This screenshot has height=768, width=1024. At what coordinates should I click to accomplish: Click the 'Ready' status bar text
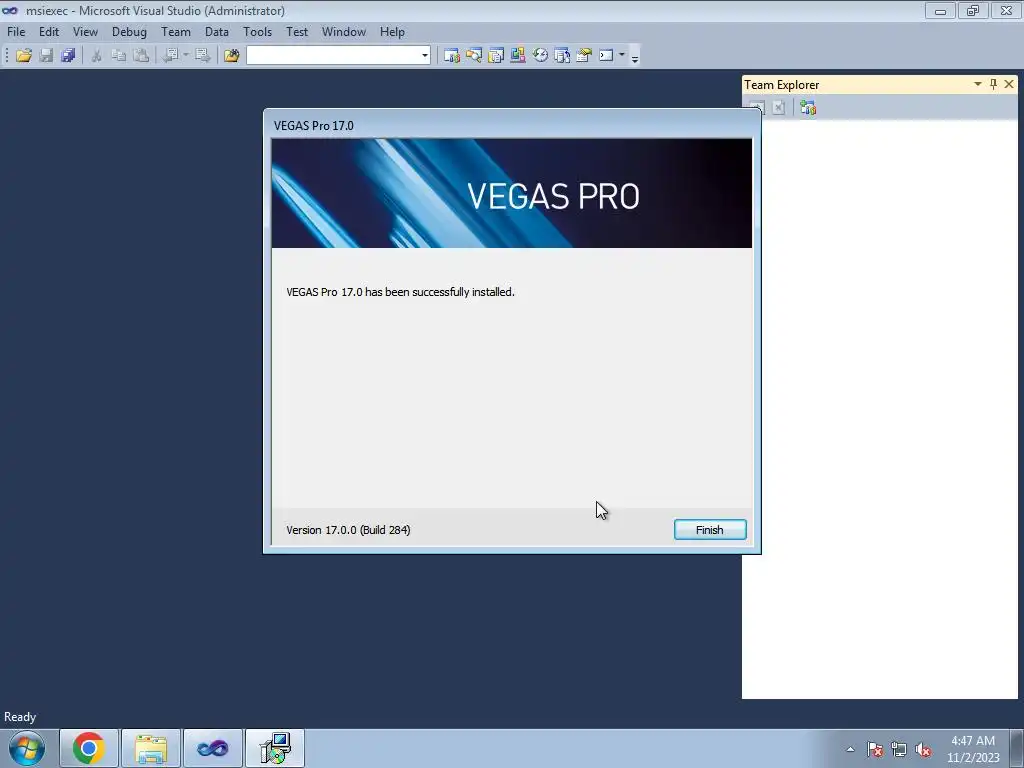click(x=20, y=717)
